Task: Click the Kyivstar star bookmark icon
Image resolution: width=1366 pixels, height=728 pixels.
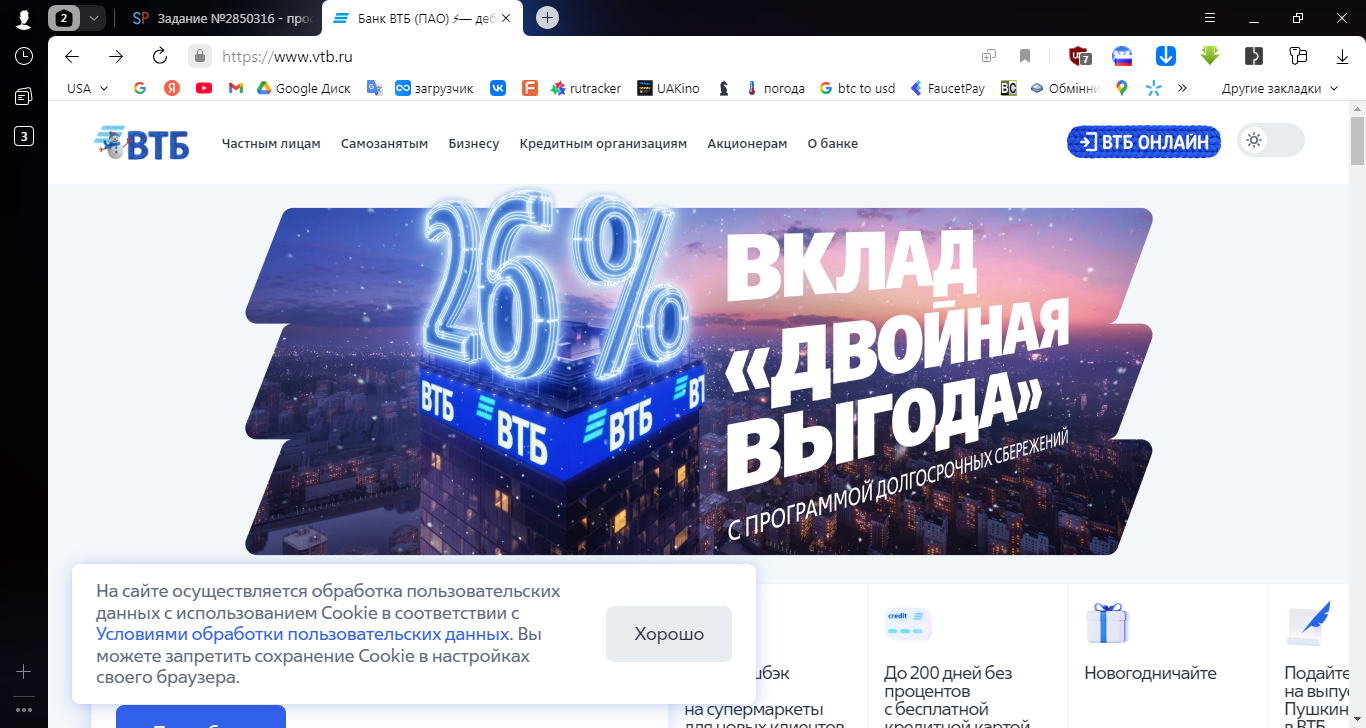Action: 1153,88
